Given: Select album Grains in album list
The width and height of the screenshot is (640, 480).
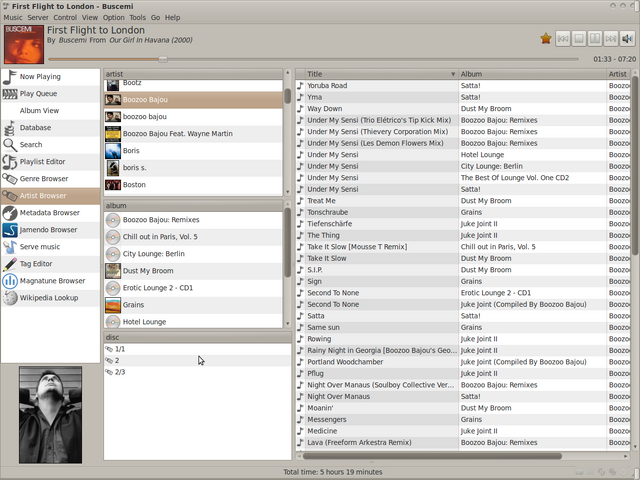Looking at the screenshot, I should tap(193, 305).
